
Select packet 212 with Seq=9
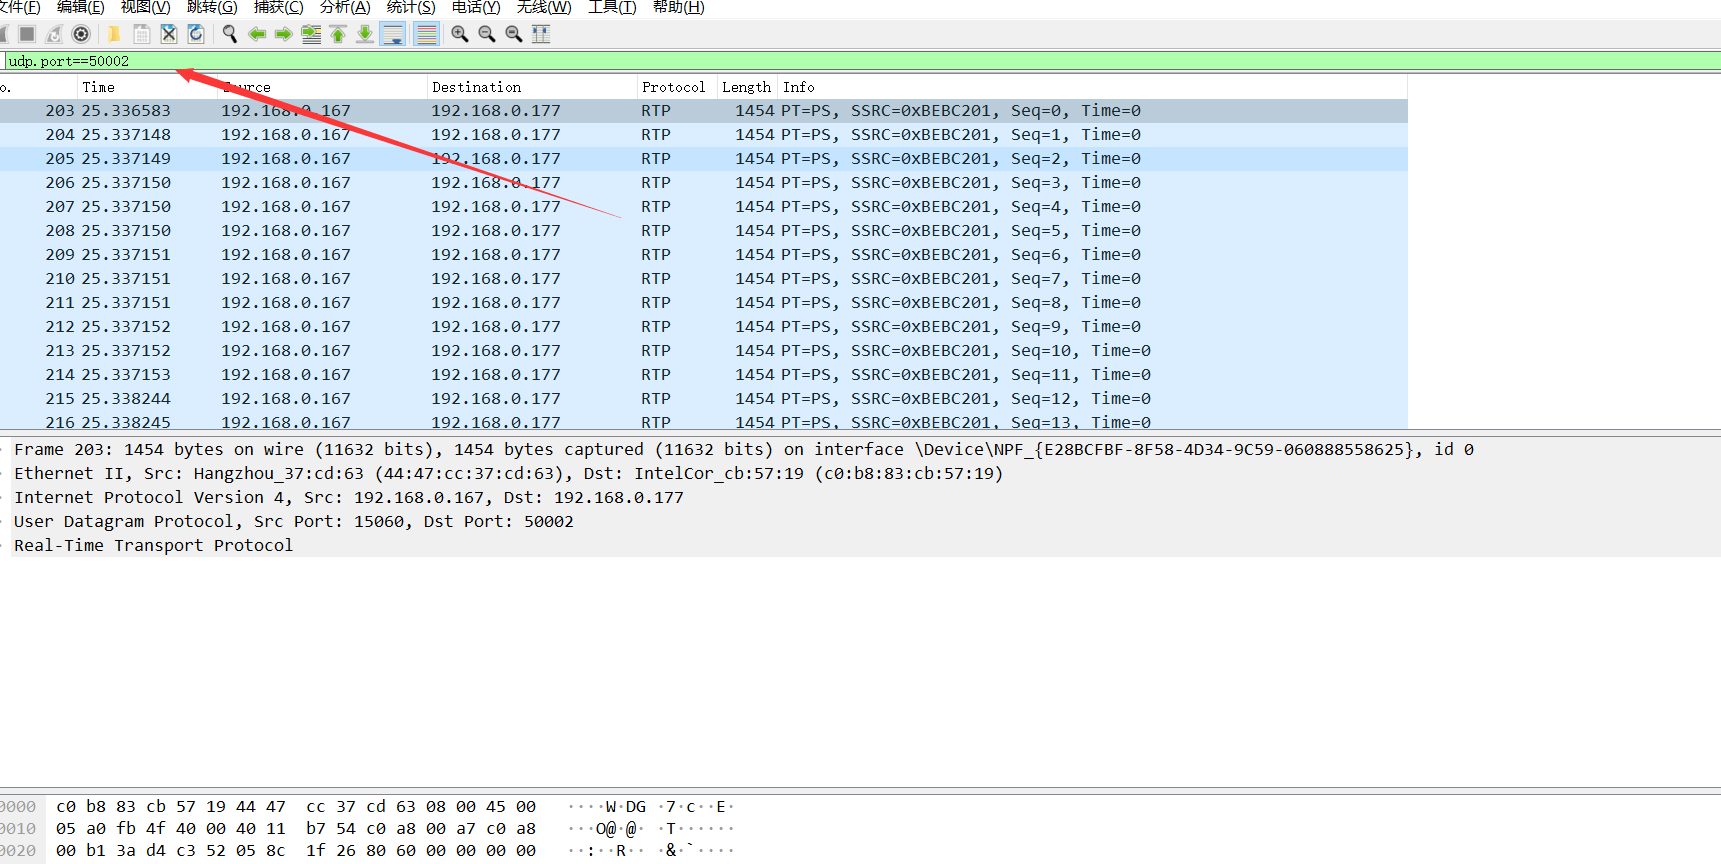tap(704, 327)
